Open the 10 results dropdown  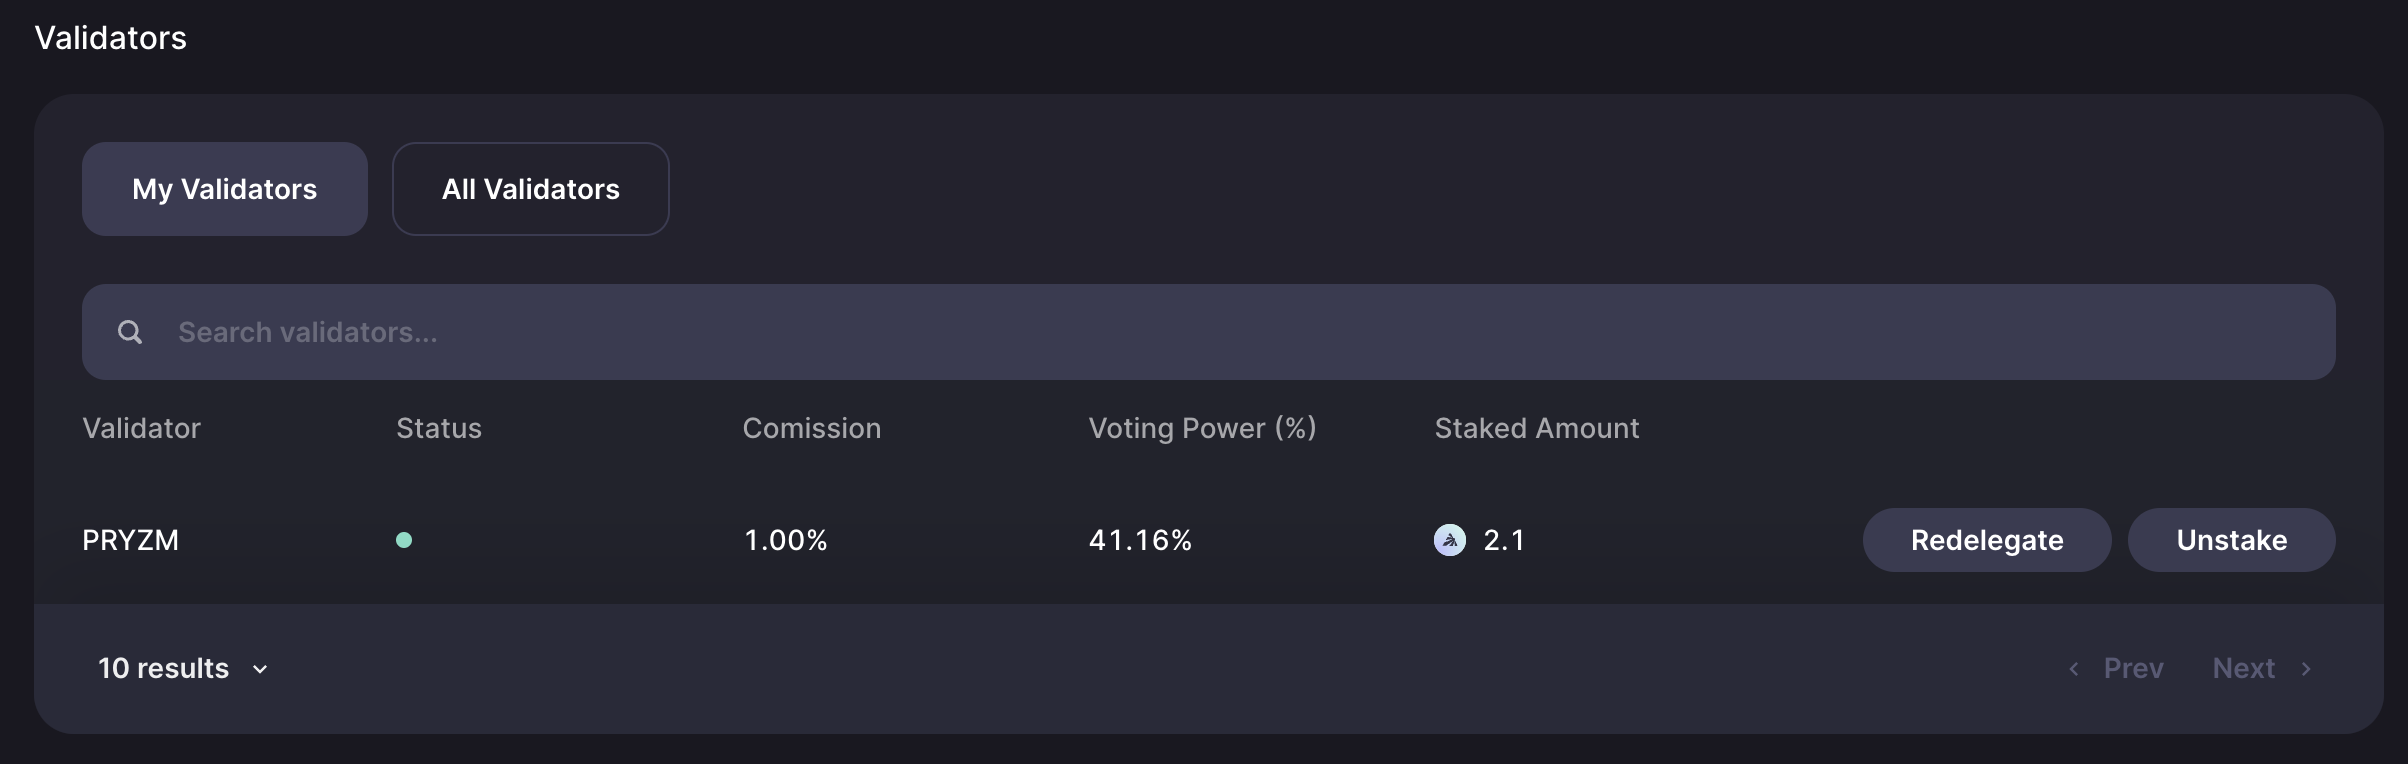[x=183, y=668]
